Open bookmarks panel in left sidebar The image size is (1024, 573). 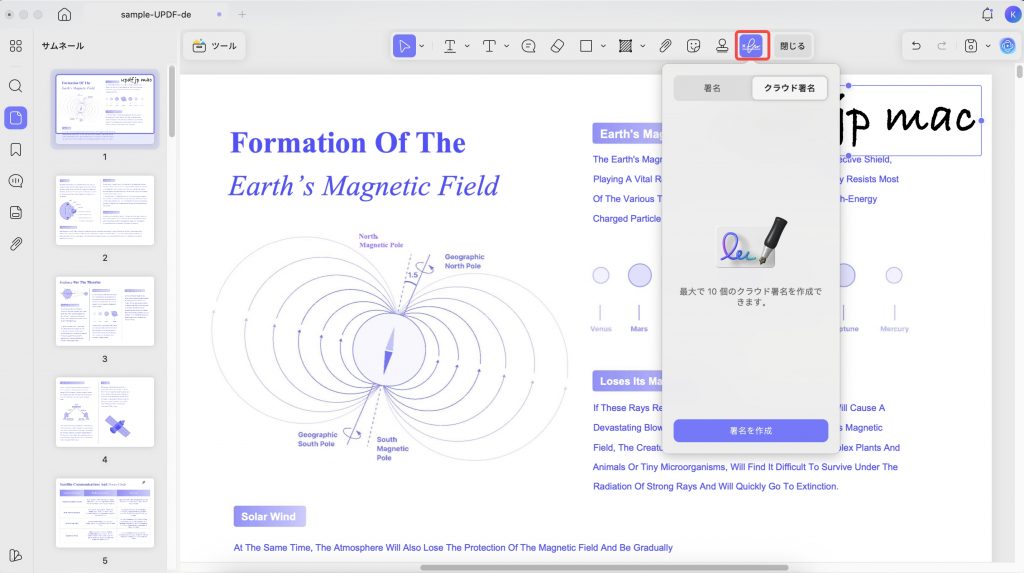tap(16, 150)
